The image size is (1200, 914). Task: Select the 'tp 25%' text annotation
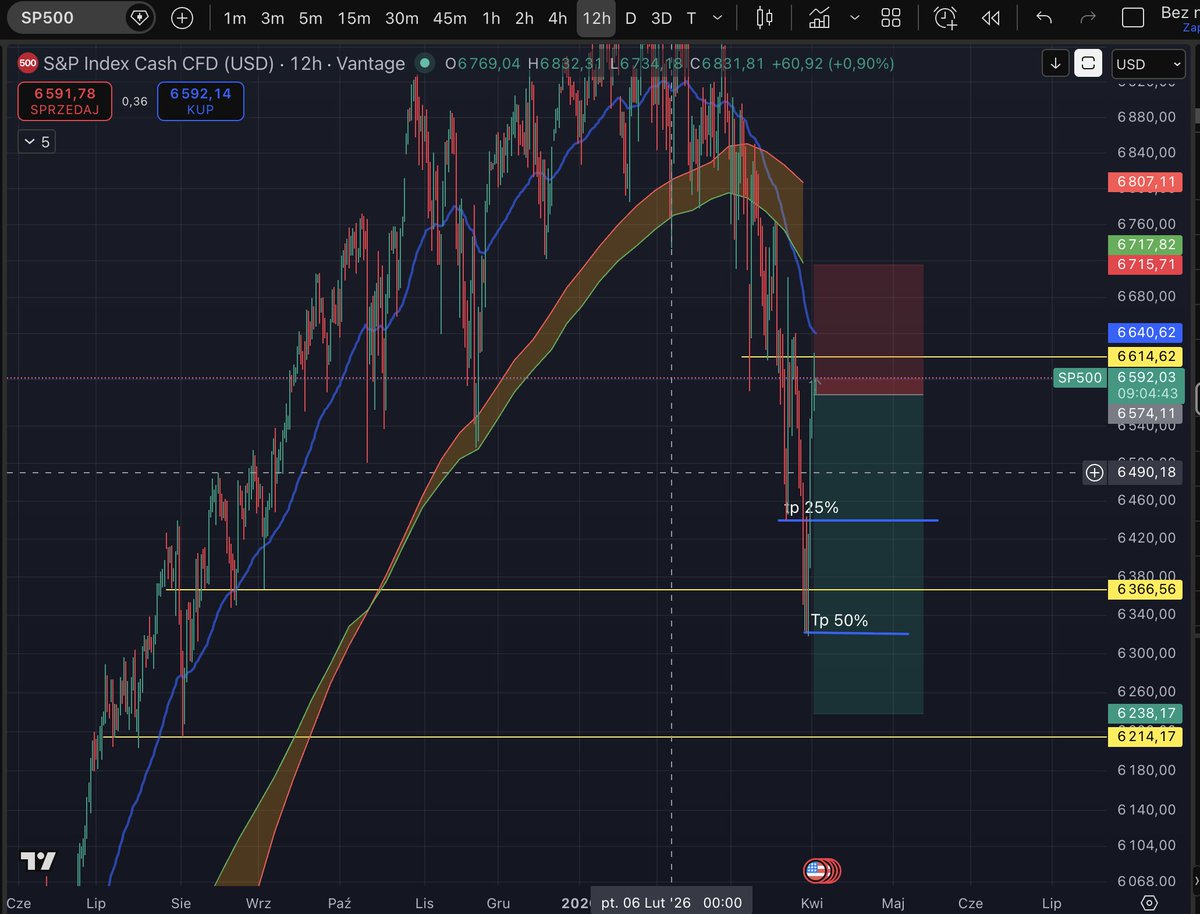pos(812,508)
